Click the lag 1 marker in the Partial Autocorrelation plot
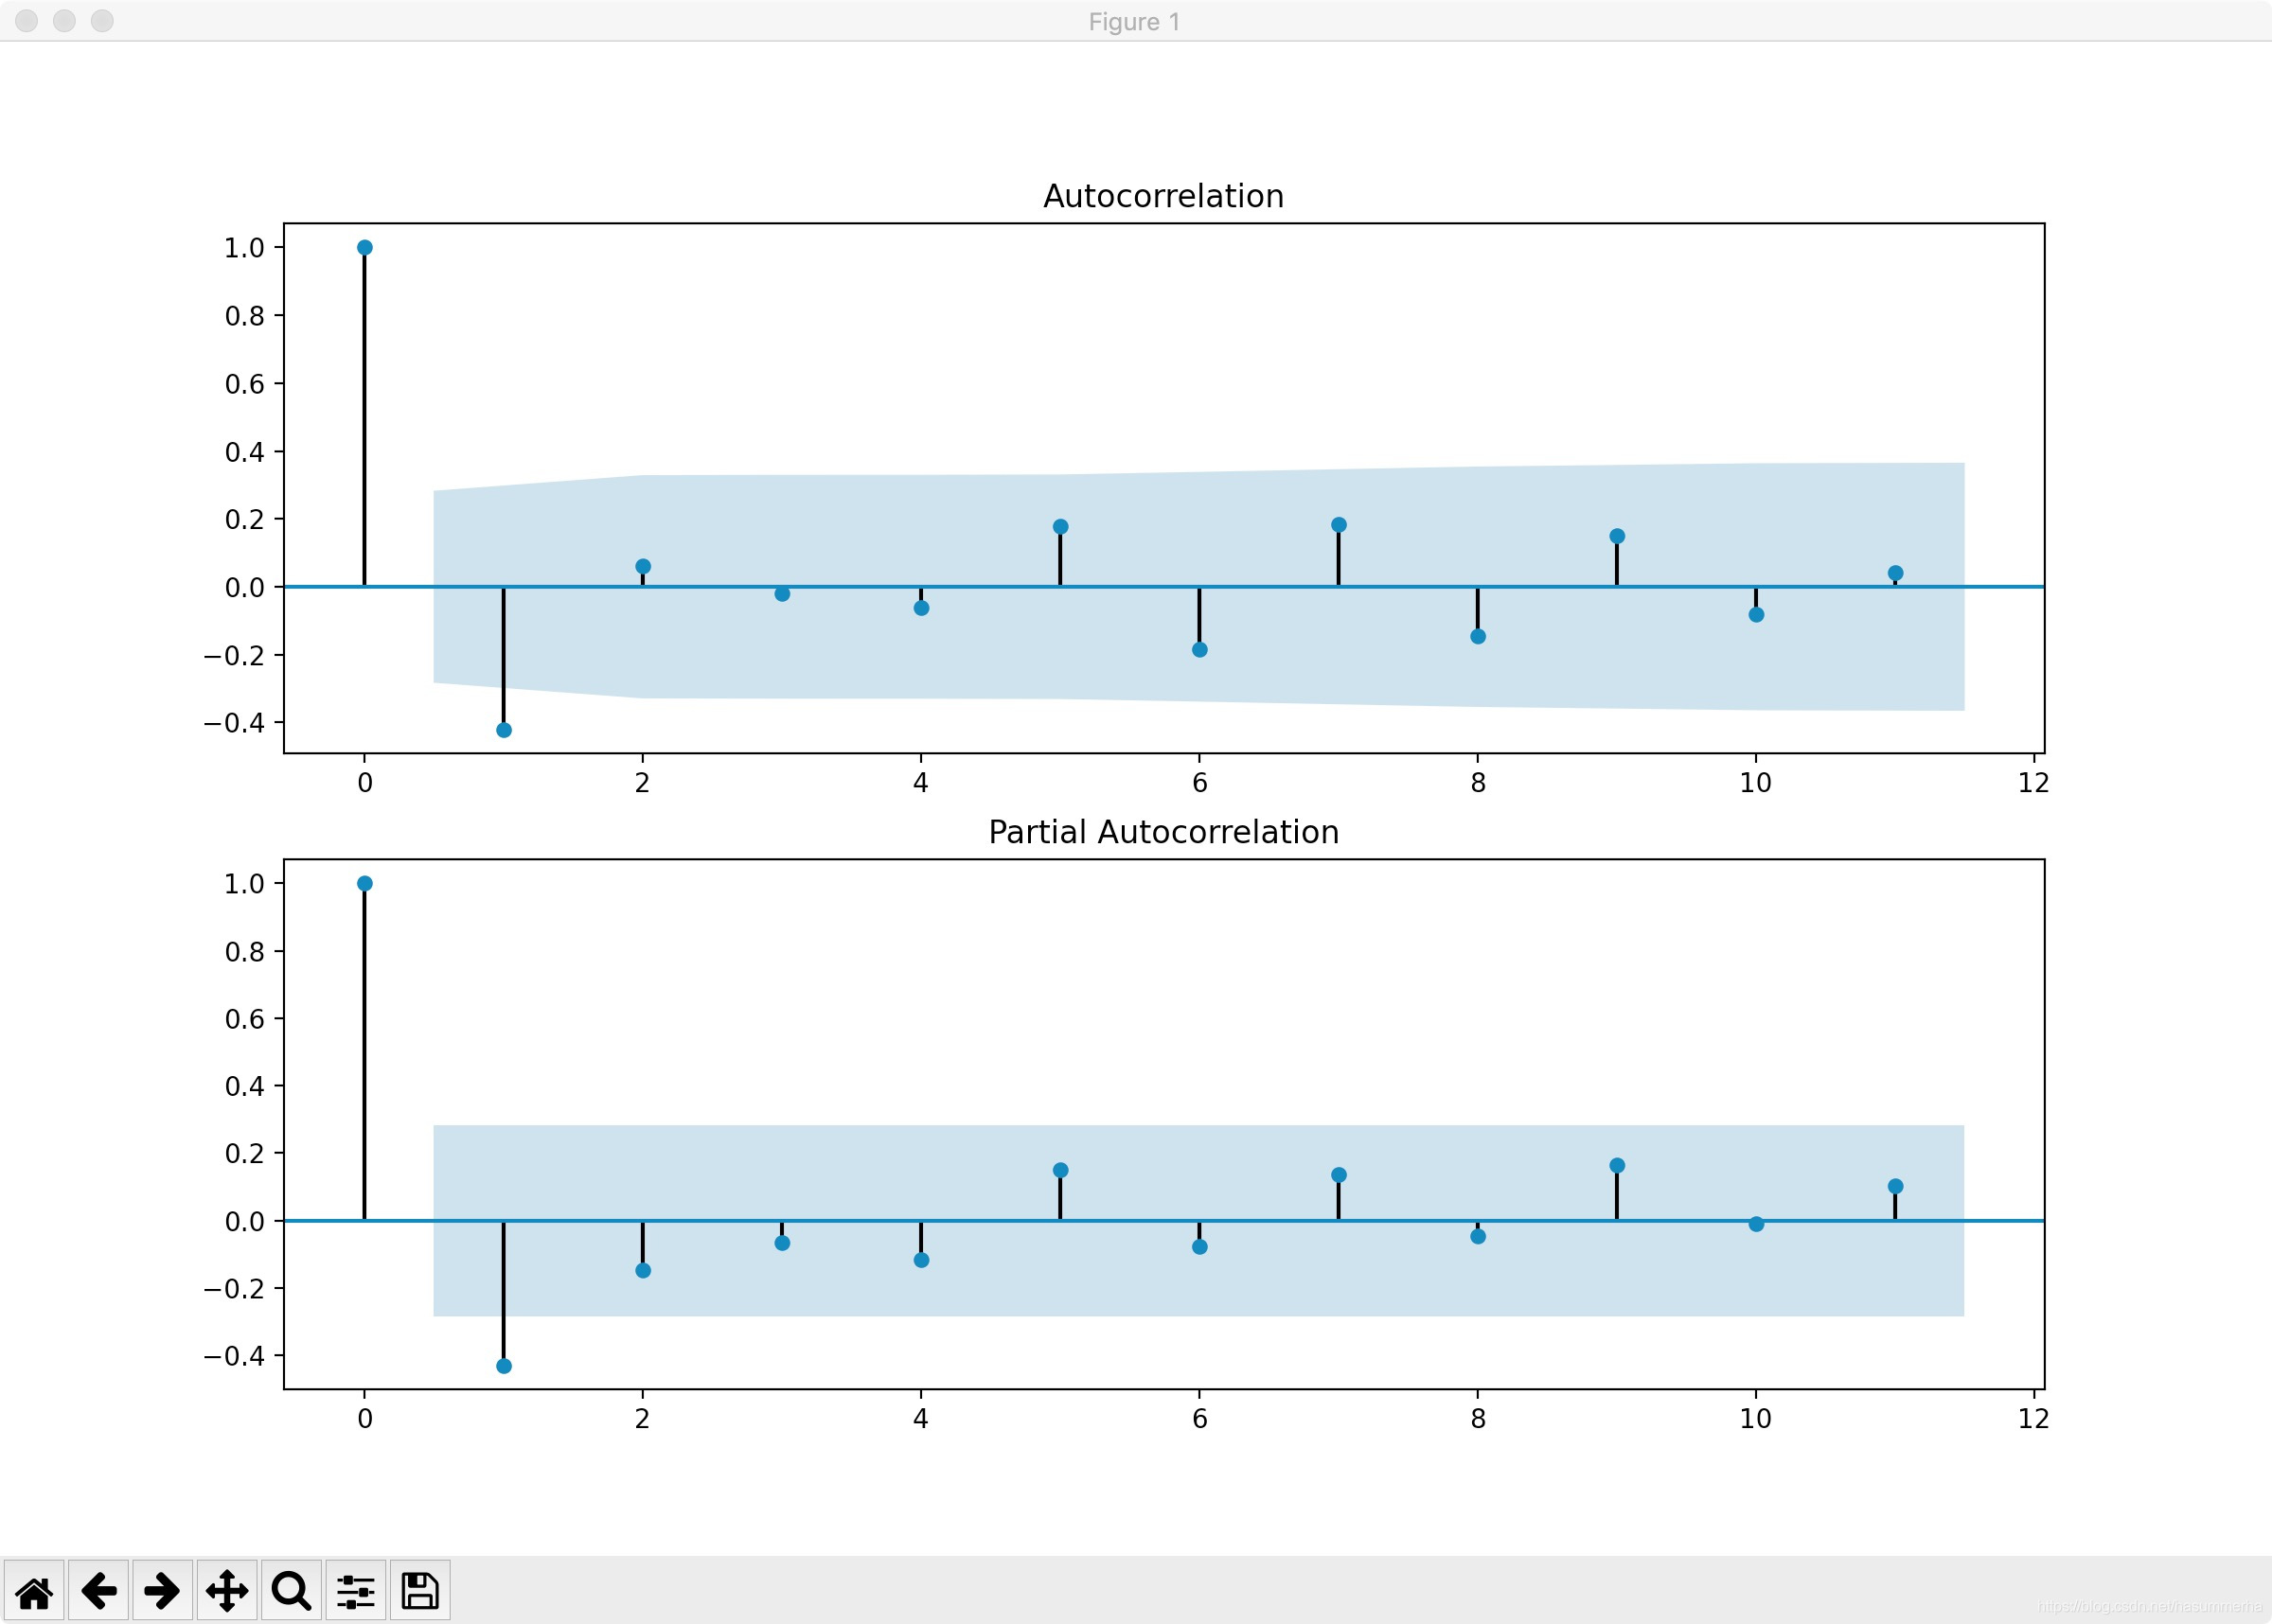Screen dimensions: 2272x1624 pos(504,1366)
